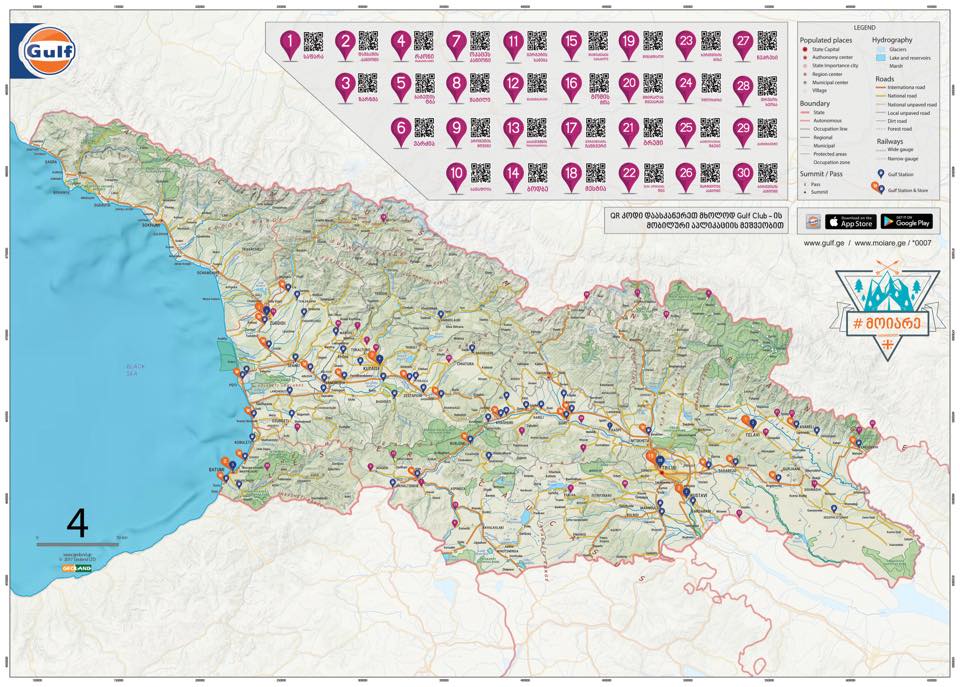
Task: Select numbered pin 8 in the QR panel
Action: [x=457, y=86]
